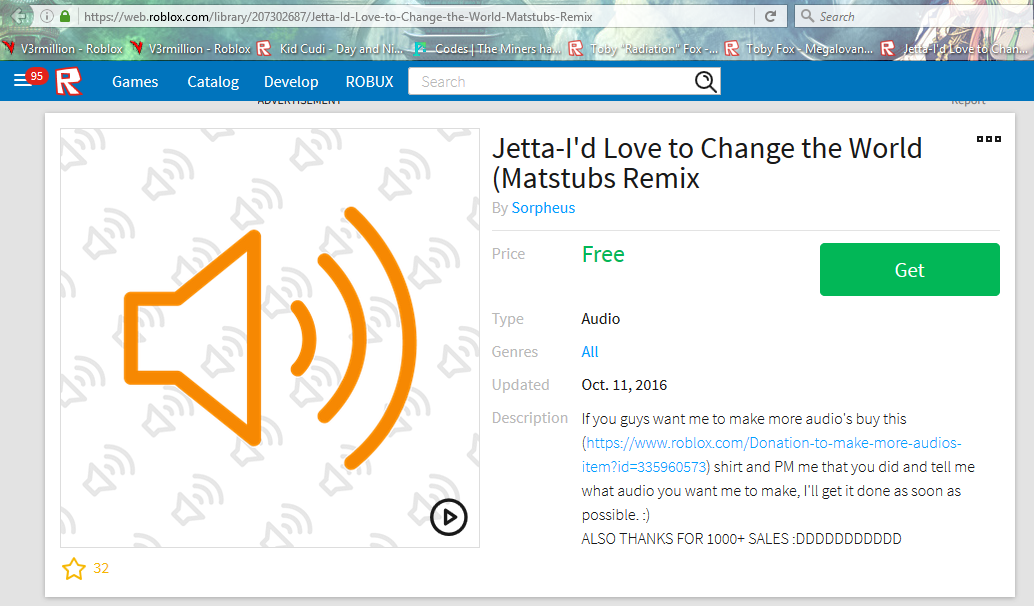The image size is (1034, 606).
Task: Open the hamburger navigation menu
Action: tap(22, 80)
